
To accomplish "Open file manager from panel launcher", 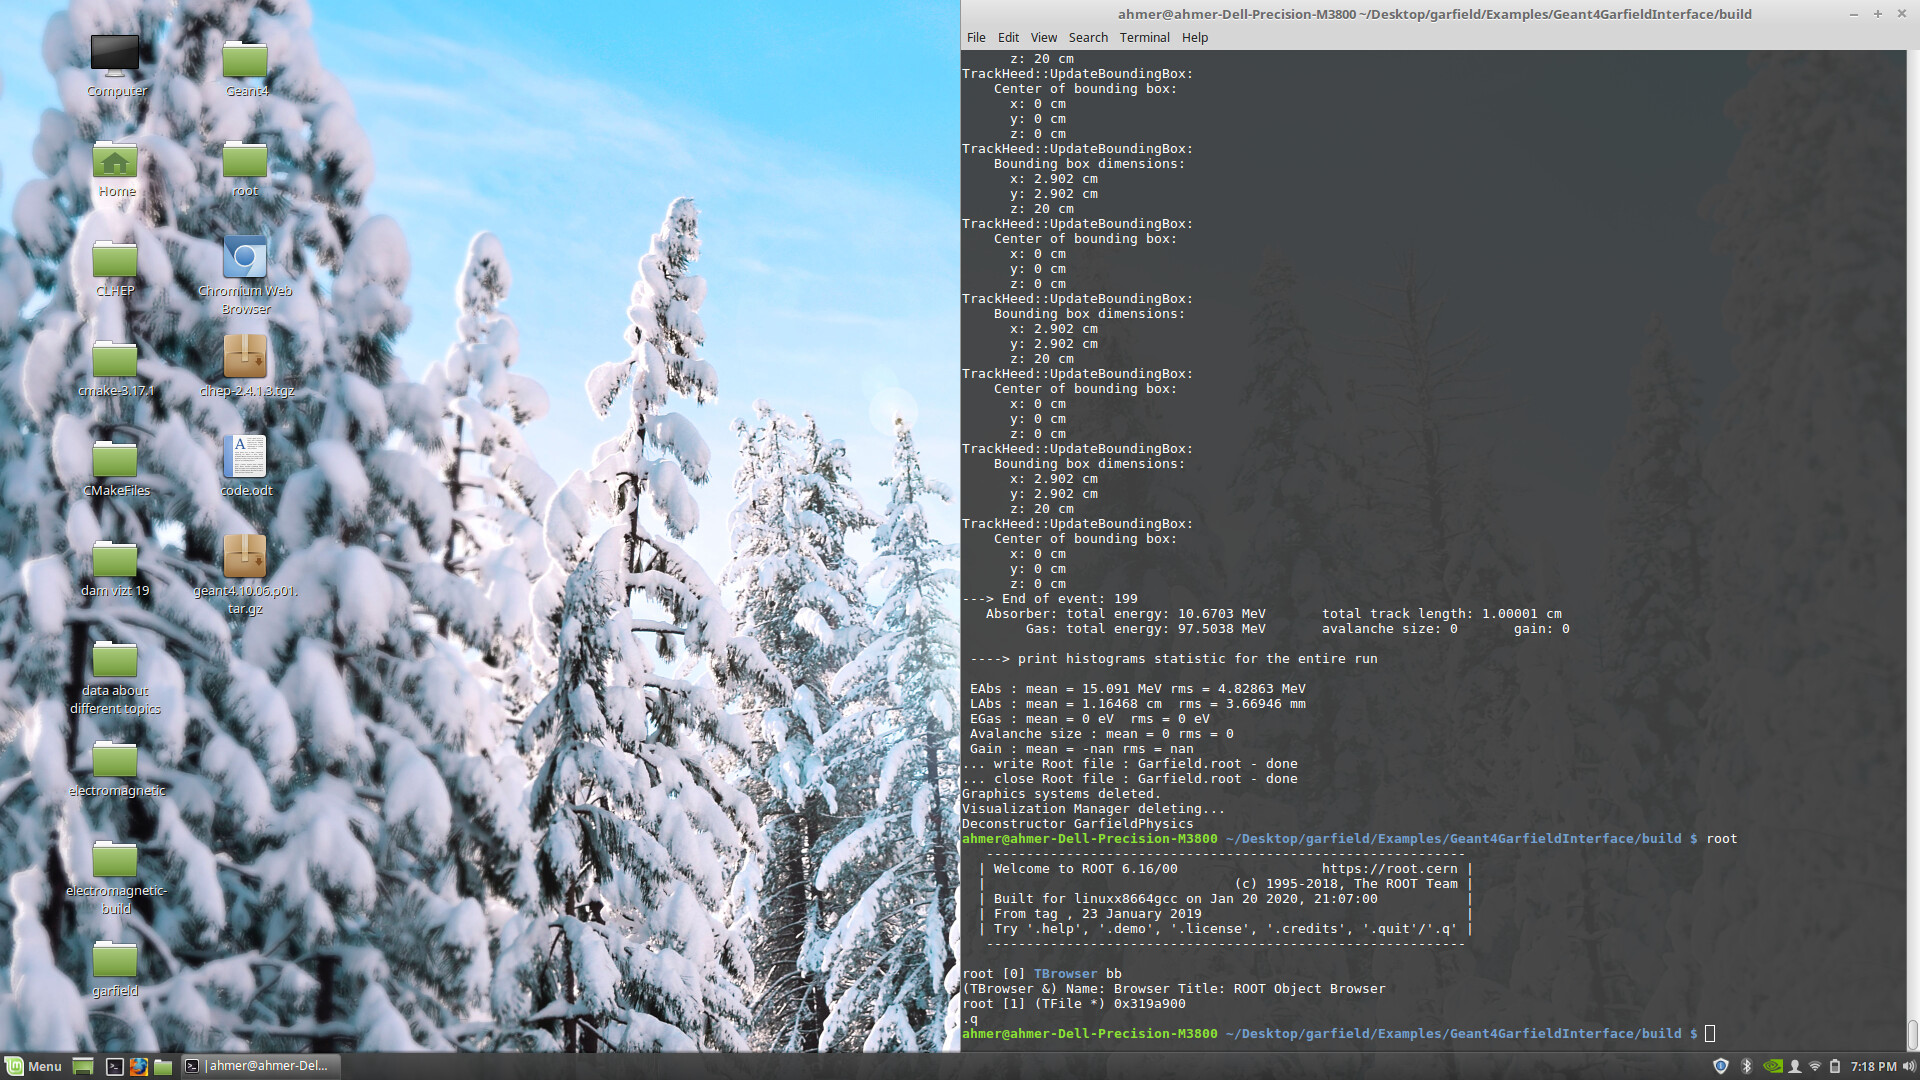I will [163, 1066].
